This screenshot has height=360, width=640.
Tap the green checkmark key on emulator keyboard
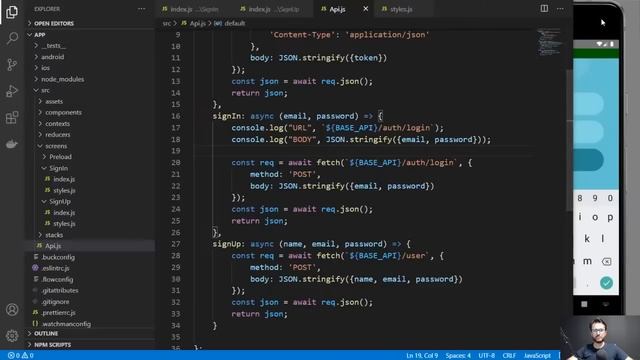(x=606, y=282)
